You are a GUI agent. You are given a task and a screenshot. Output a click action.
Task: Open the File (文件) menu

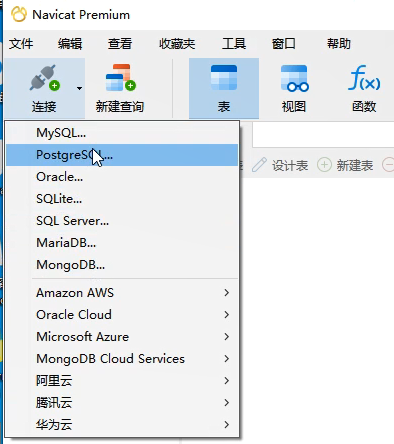click(21, 44)
